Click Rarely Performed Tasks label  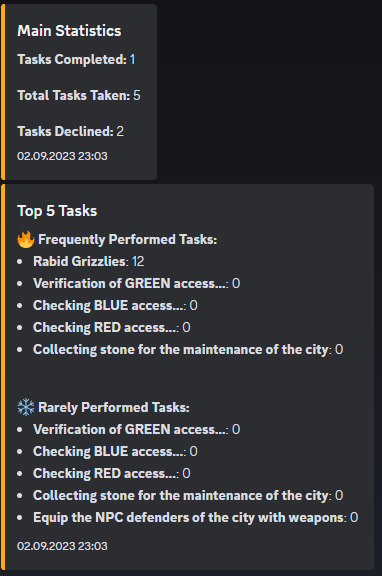point(113,407)
